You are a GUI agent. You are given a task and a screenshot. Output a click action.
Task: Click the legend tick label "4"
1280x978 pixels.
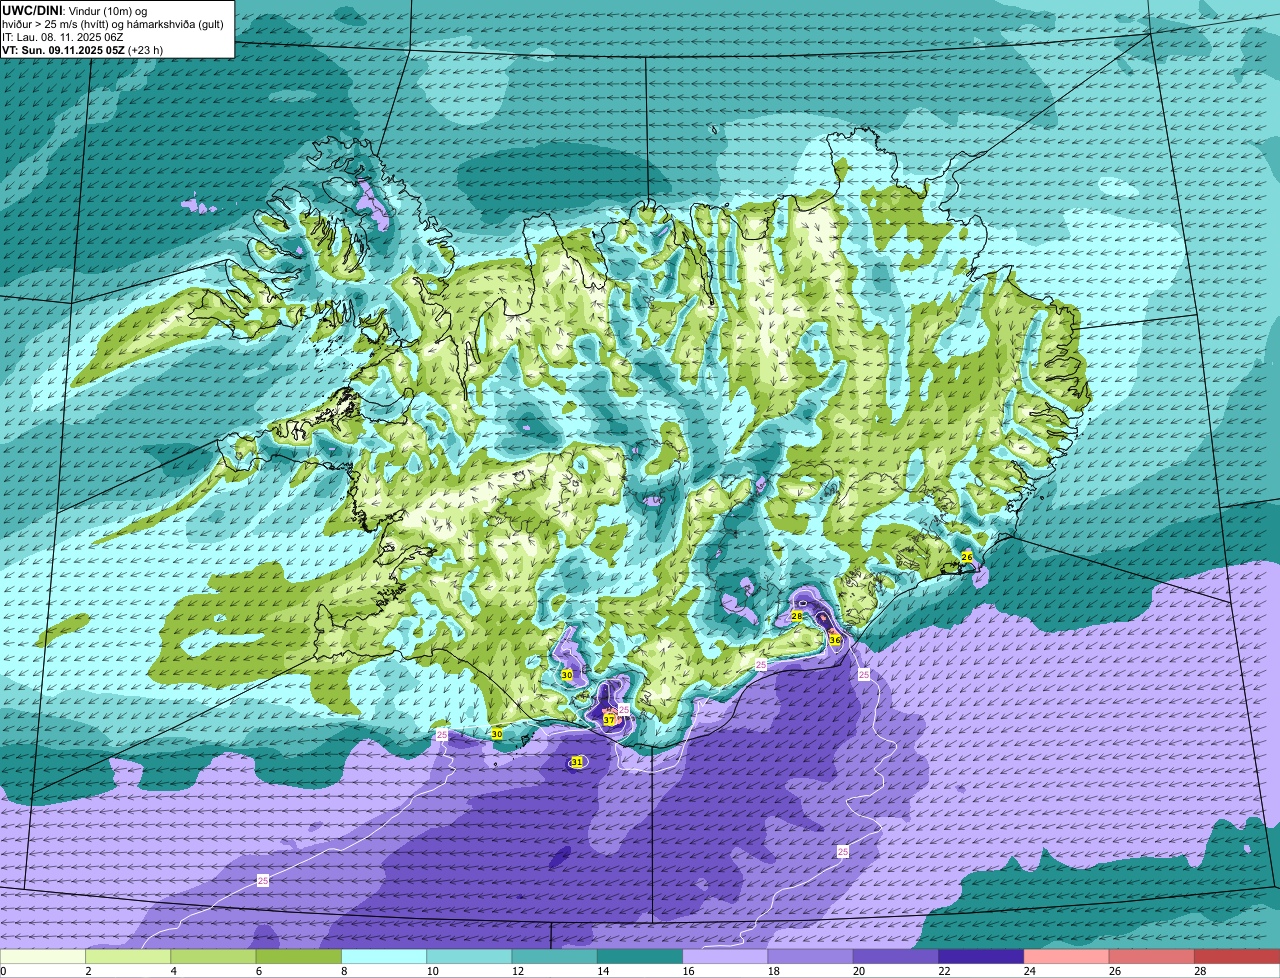point(173,971)
